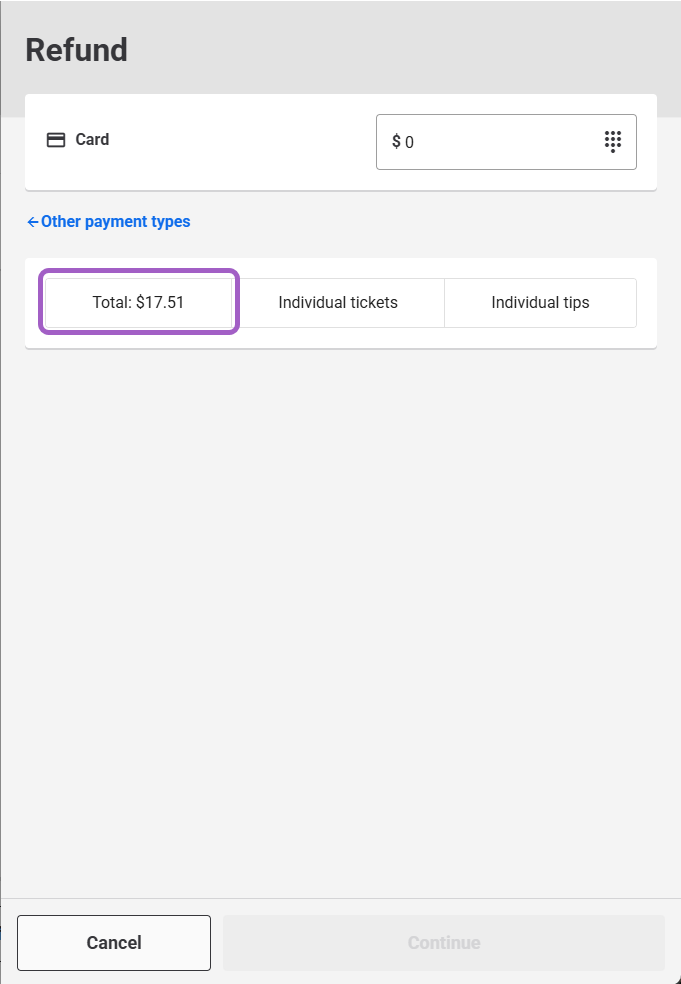681x984 pixels.
Task: Click the footer bar left of Cancel
Action: [x=9, y=942]
